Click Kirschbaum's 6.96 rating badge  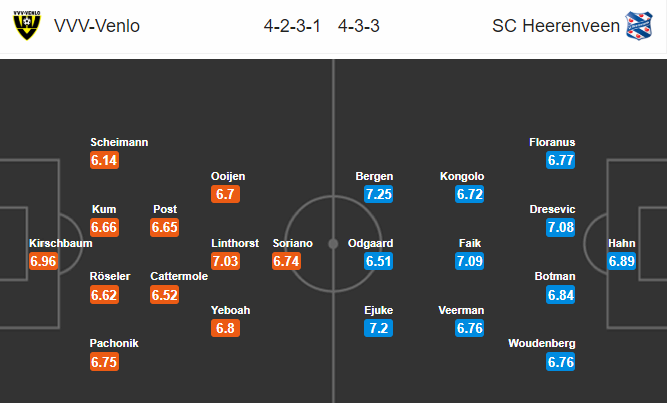[x=43, y=261]
